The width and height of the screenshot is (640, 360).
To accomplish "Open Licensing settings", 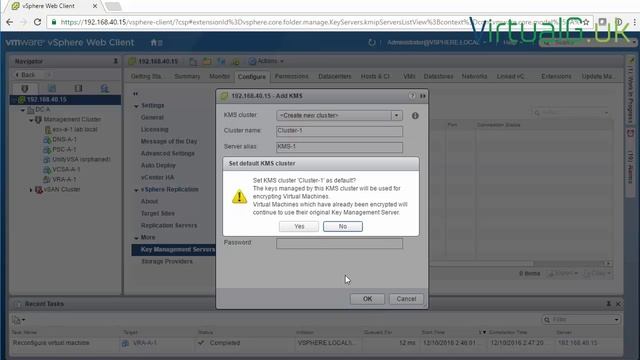I will [x=154, y=129].
